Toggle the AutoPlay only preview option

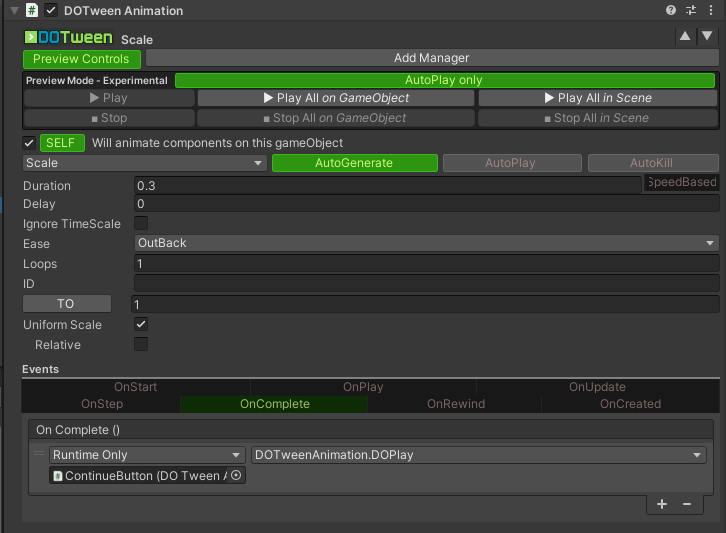tap(444, 80)
